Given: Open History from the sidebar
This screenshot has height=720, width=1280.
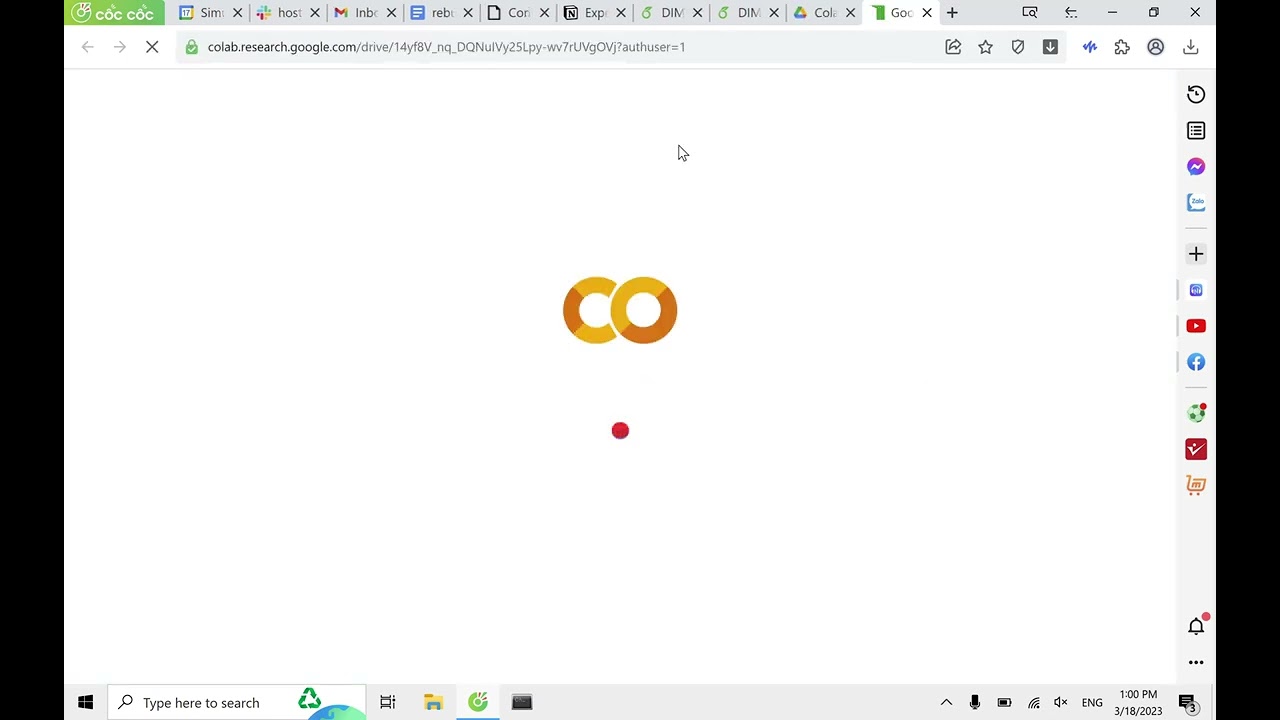Looking at the screenshot, I should point(1196,94).
